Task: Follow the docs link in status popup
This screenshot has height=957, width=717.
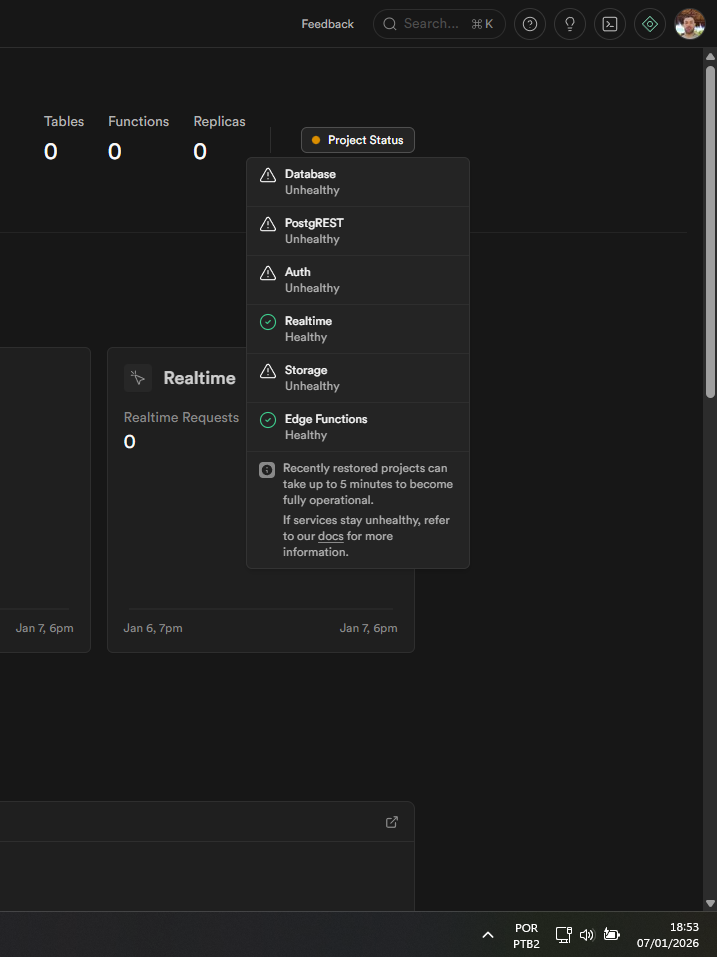Action: (x=330, y=537)
